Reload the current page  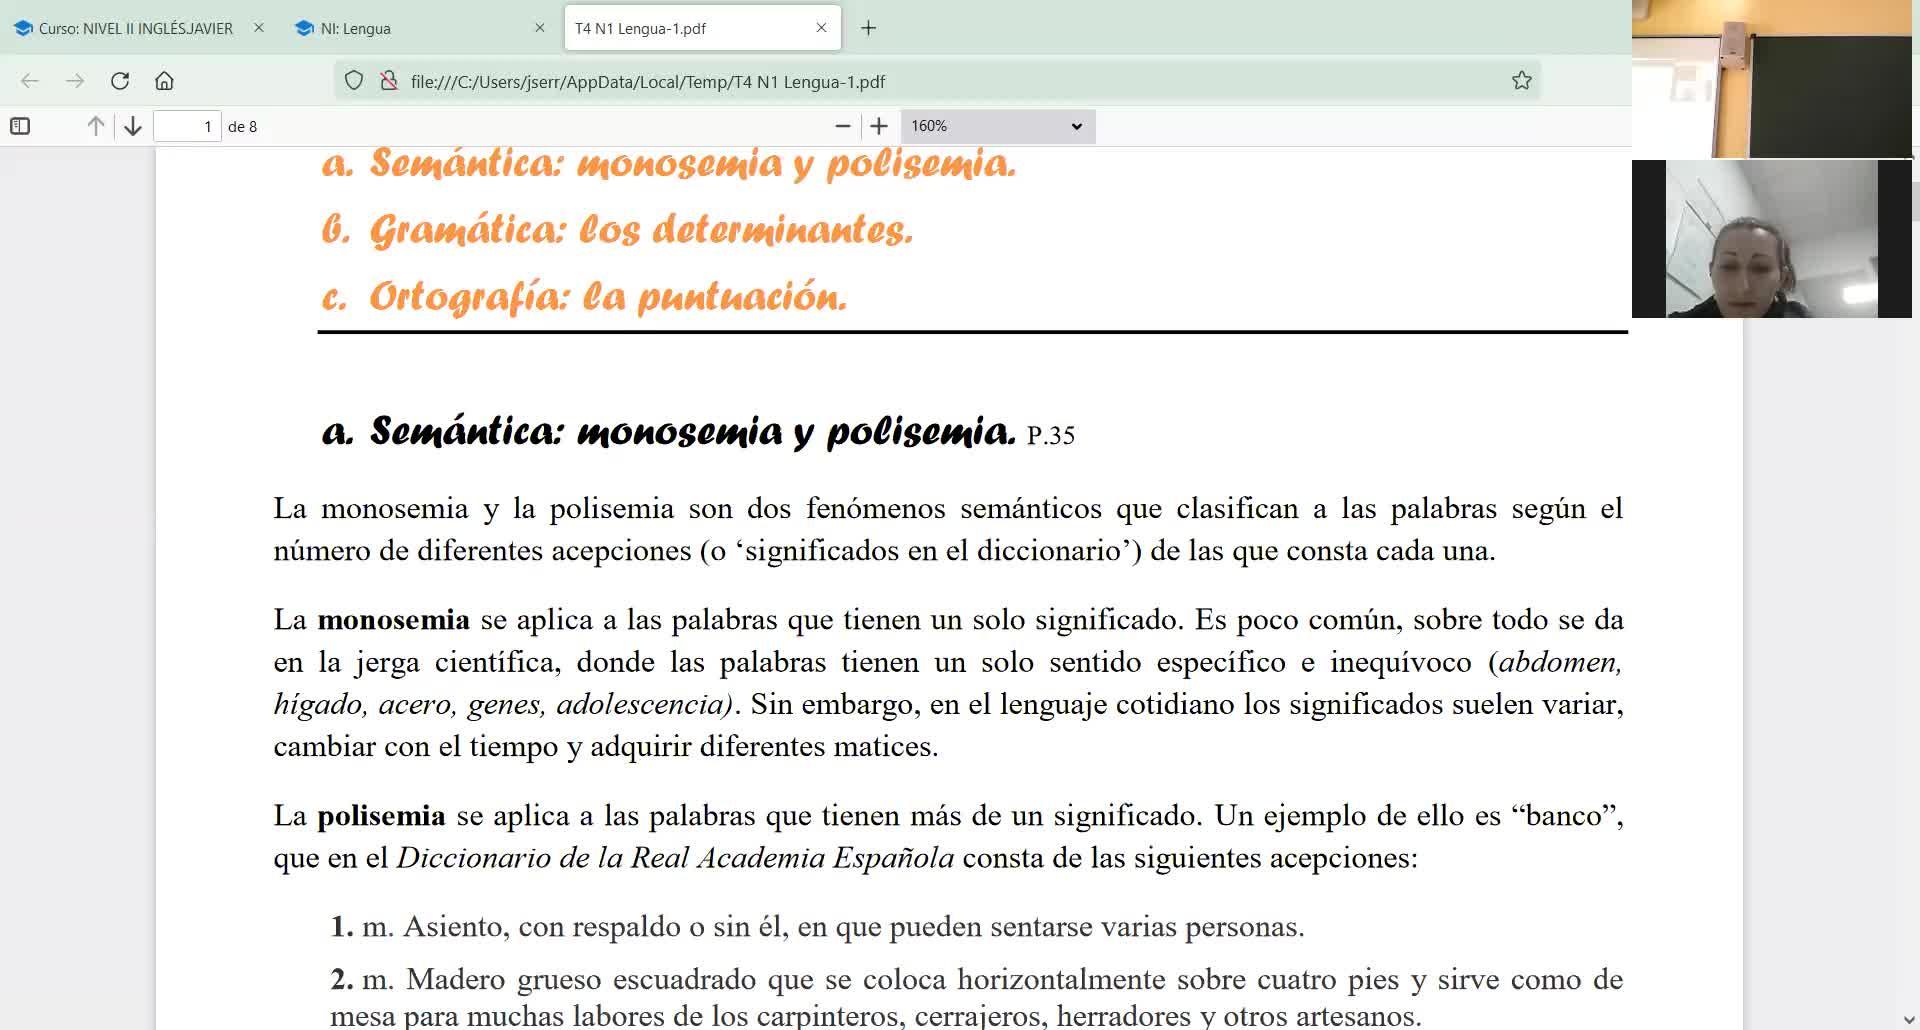click(x=120, y=81)
